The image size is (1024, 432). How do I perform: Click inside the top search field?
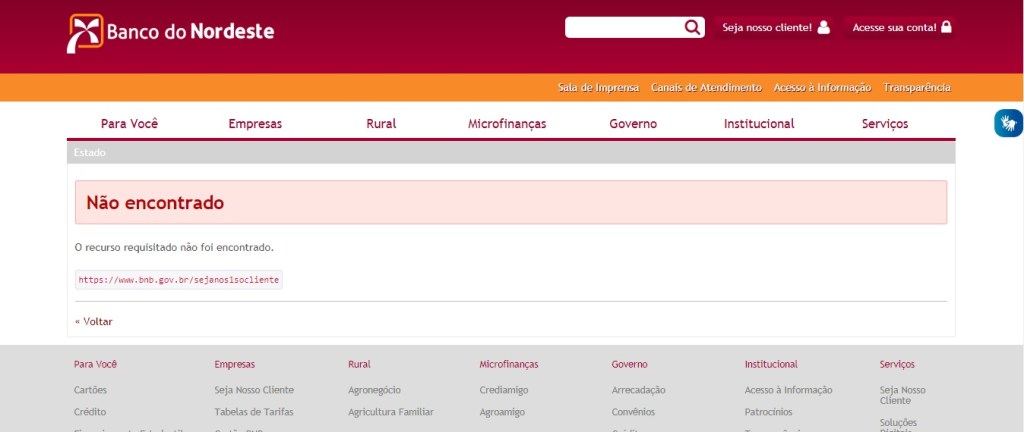tap(623, 27)
